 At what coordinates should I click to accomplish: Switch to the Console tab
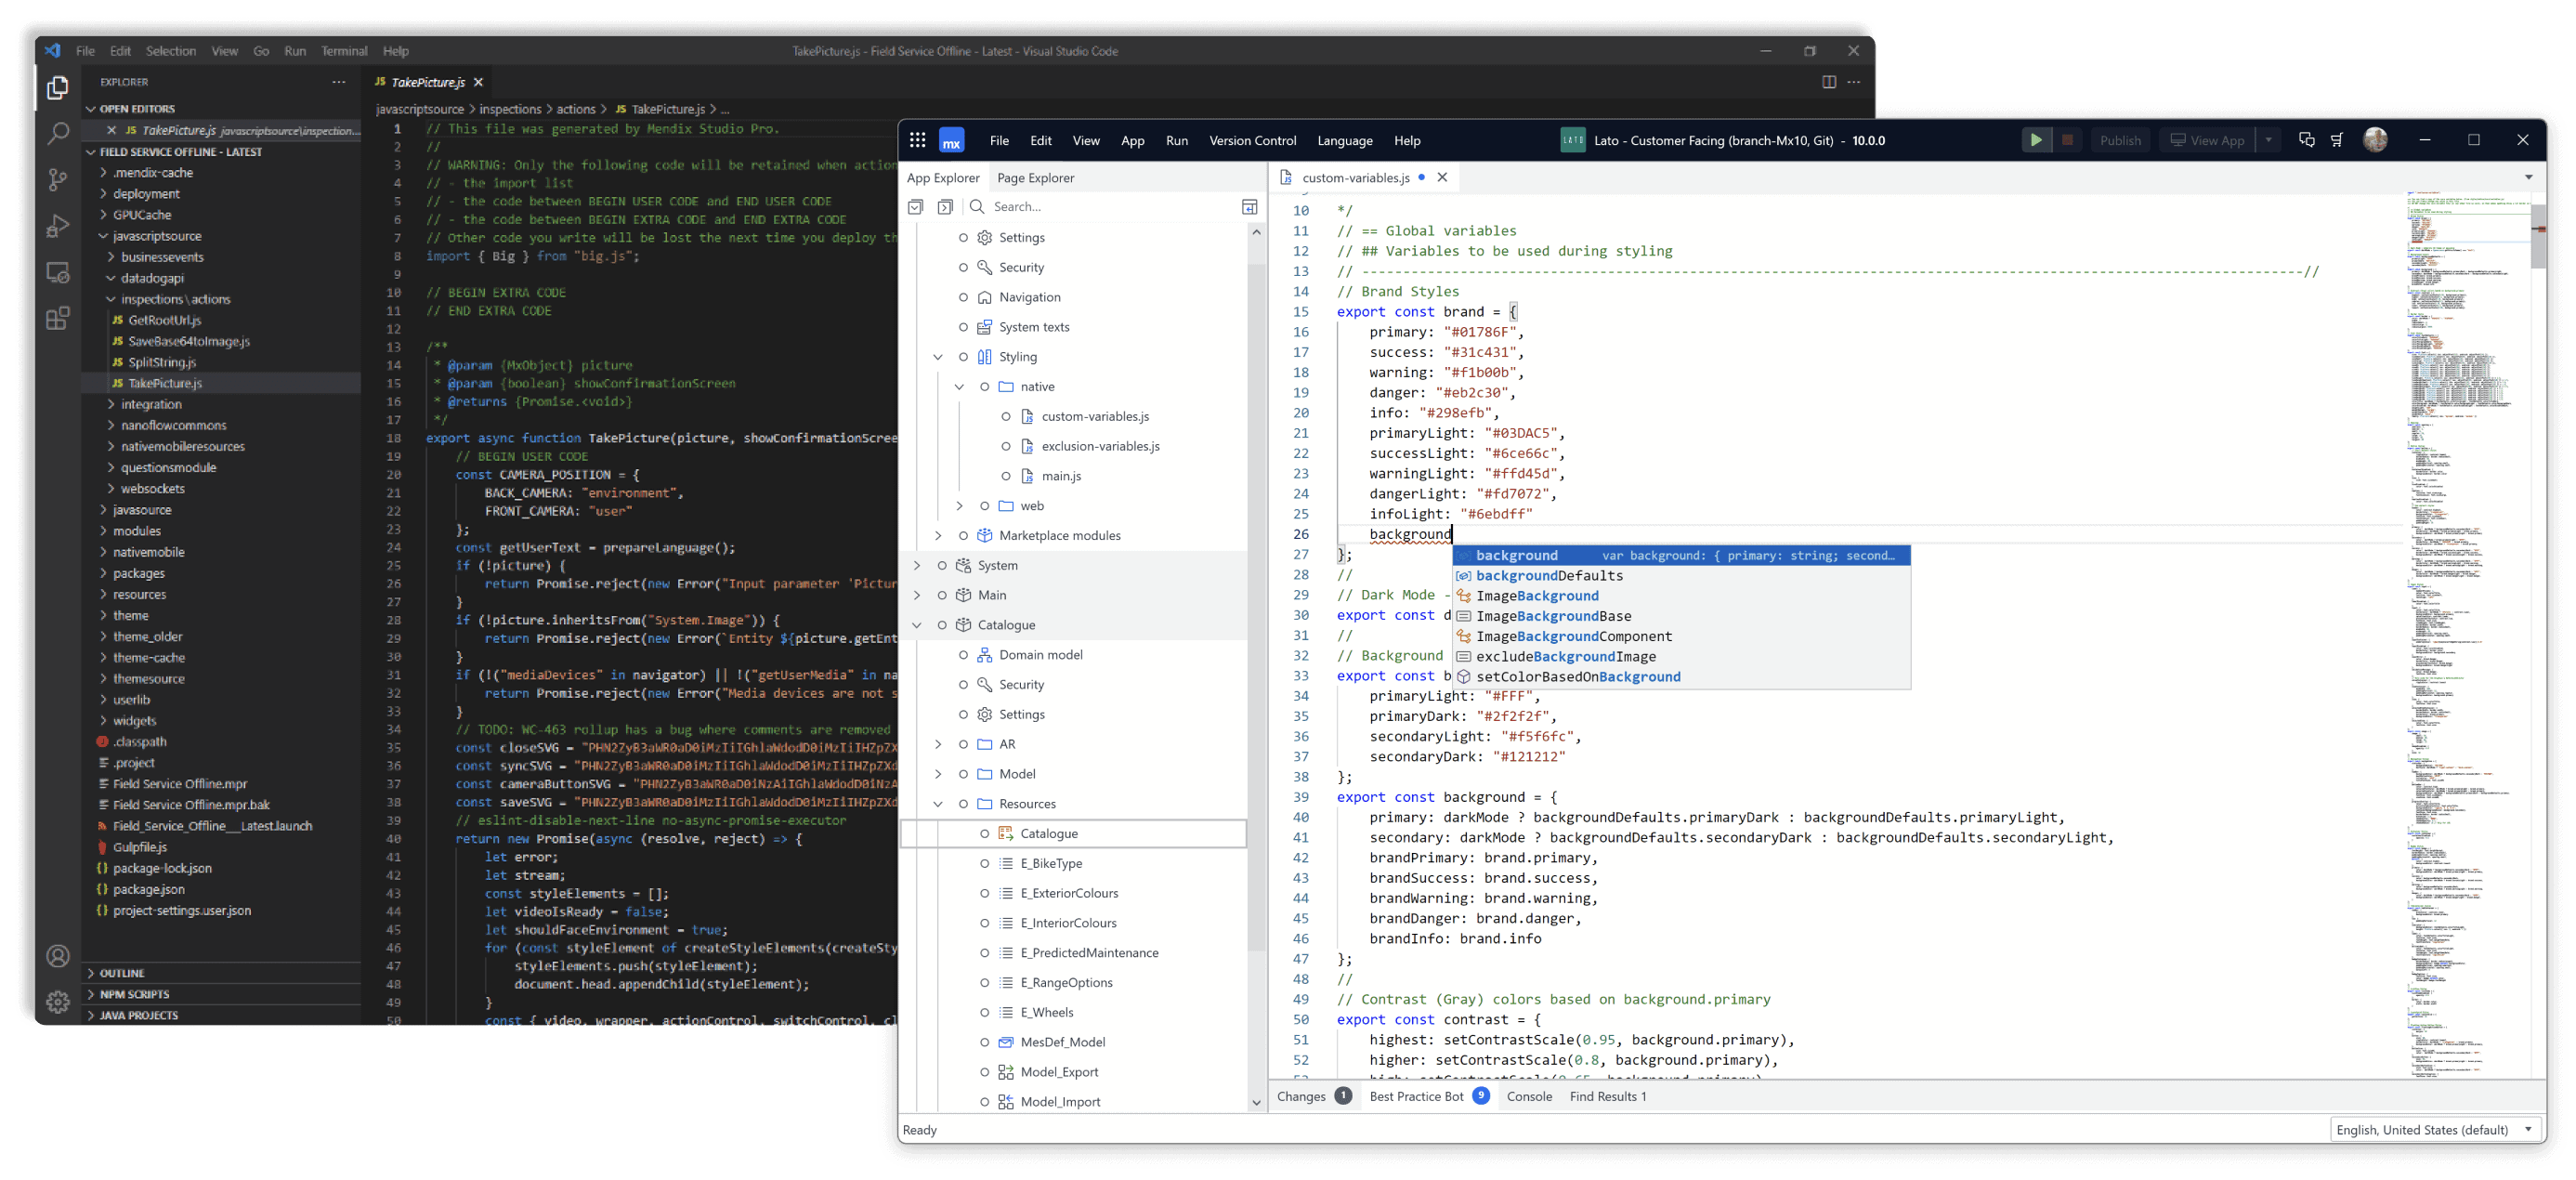pos(1529,1096)
